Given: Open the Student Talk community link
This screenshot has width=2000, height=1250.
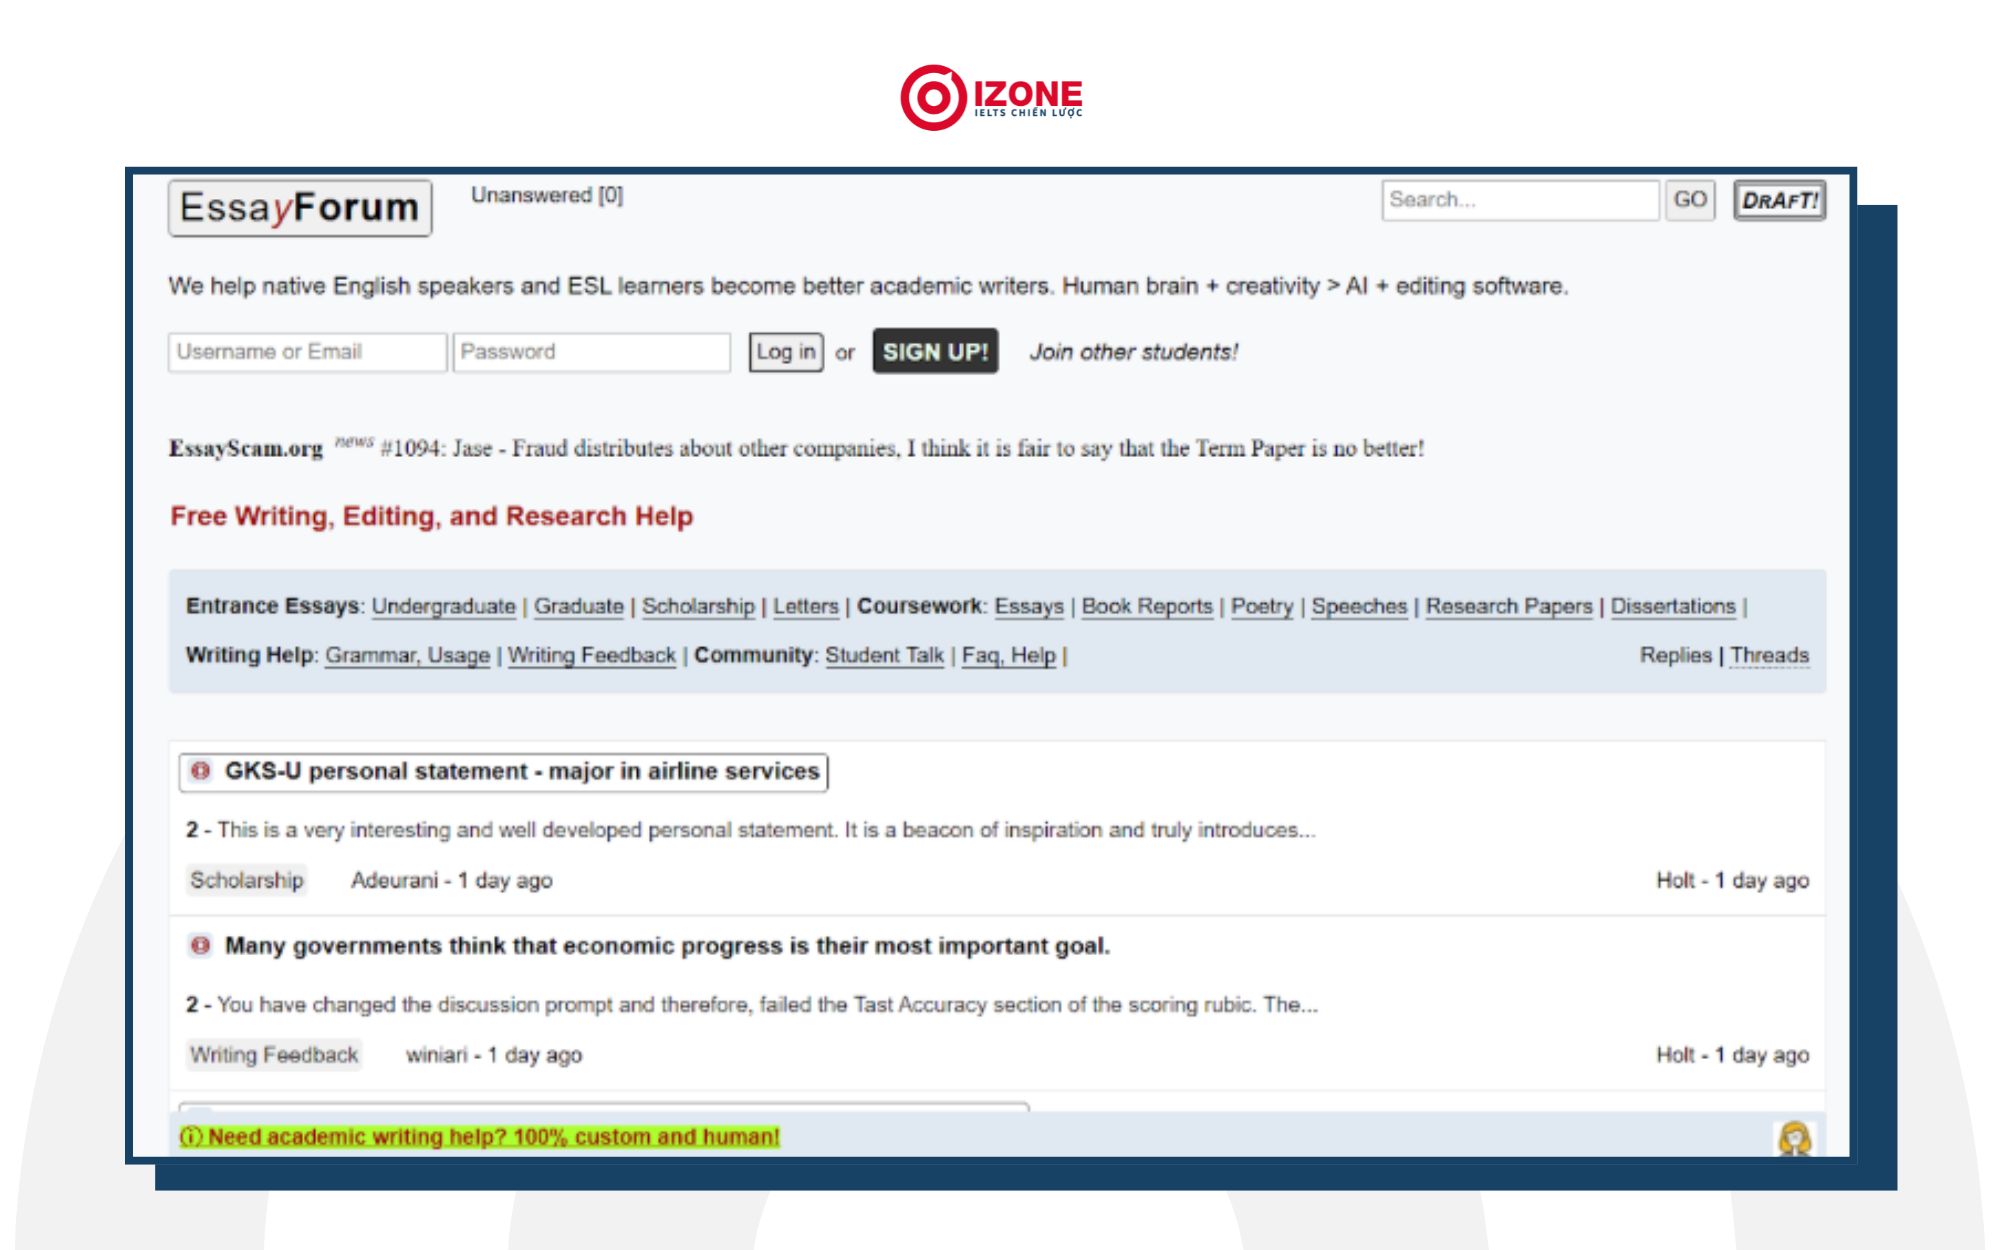Looking at the screenshot, I should [885, 655].
